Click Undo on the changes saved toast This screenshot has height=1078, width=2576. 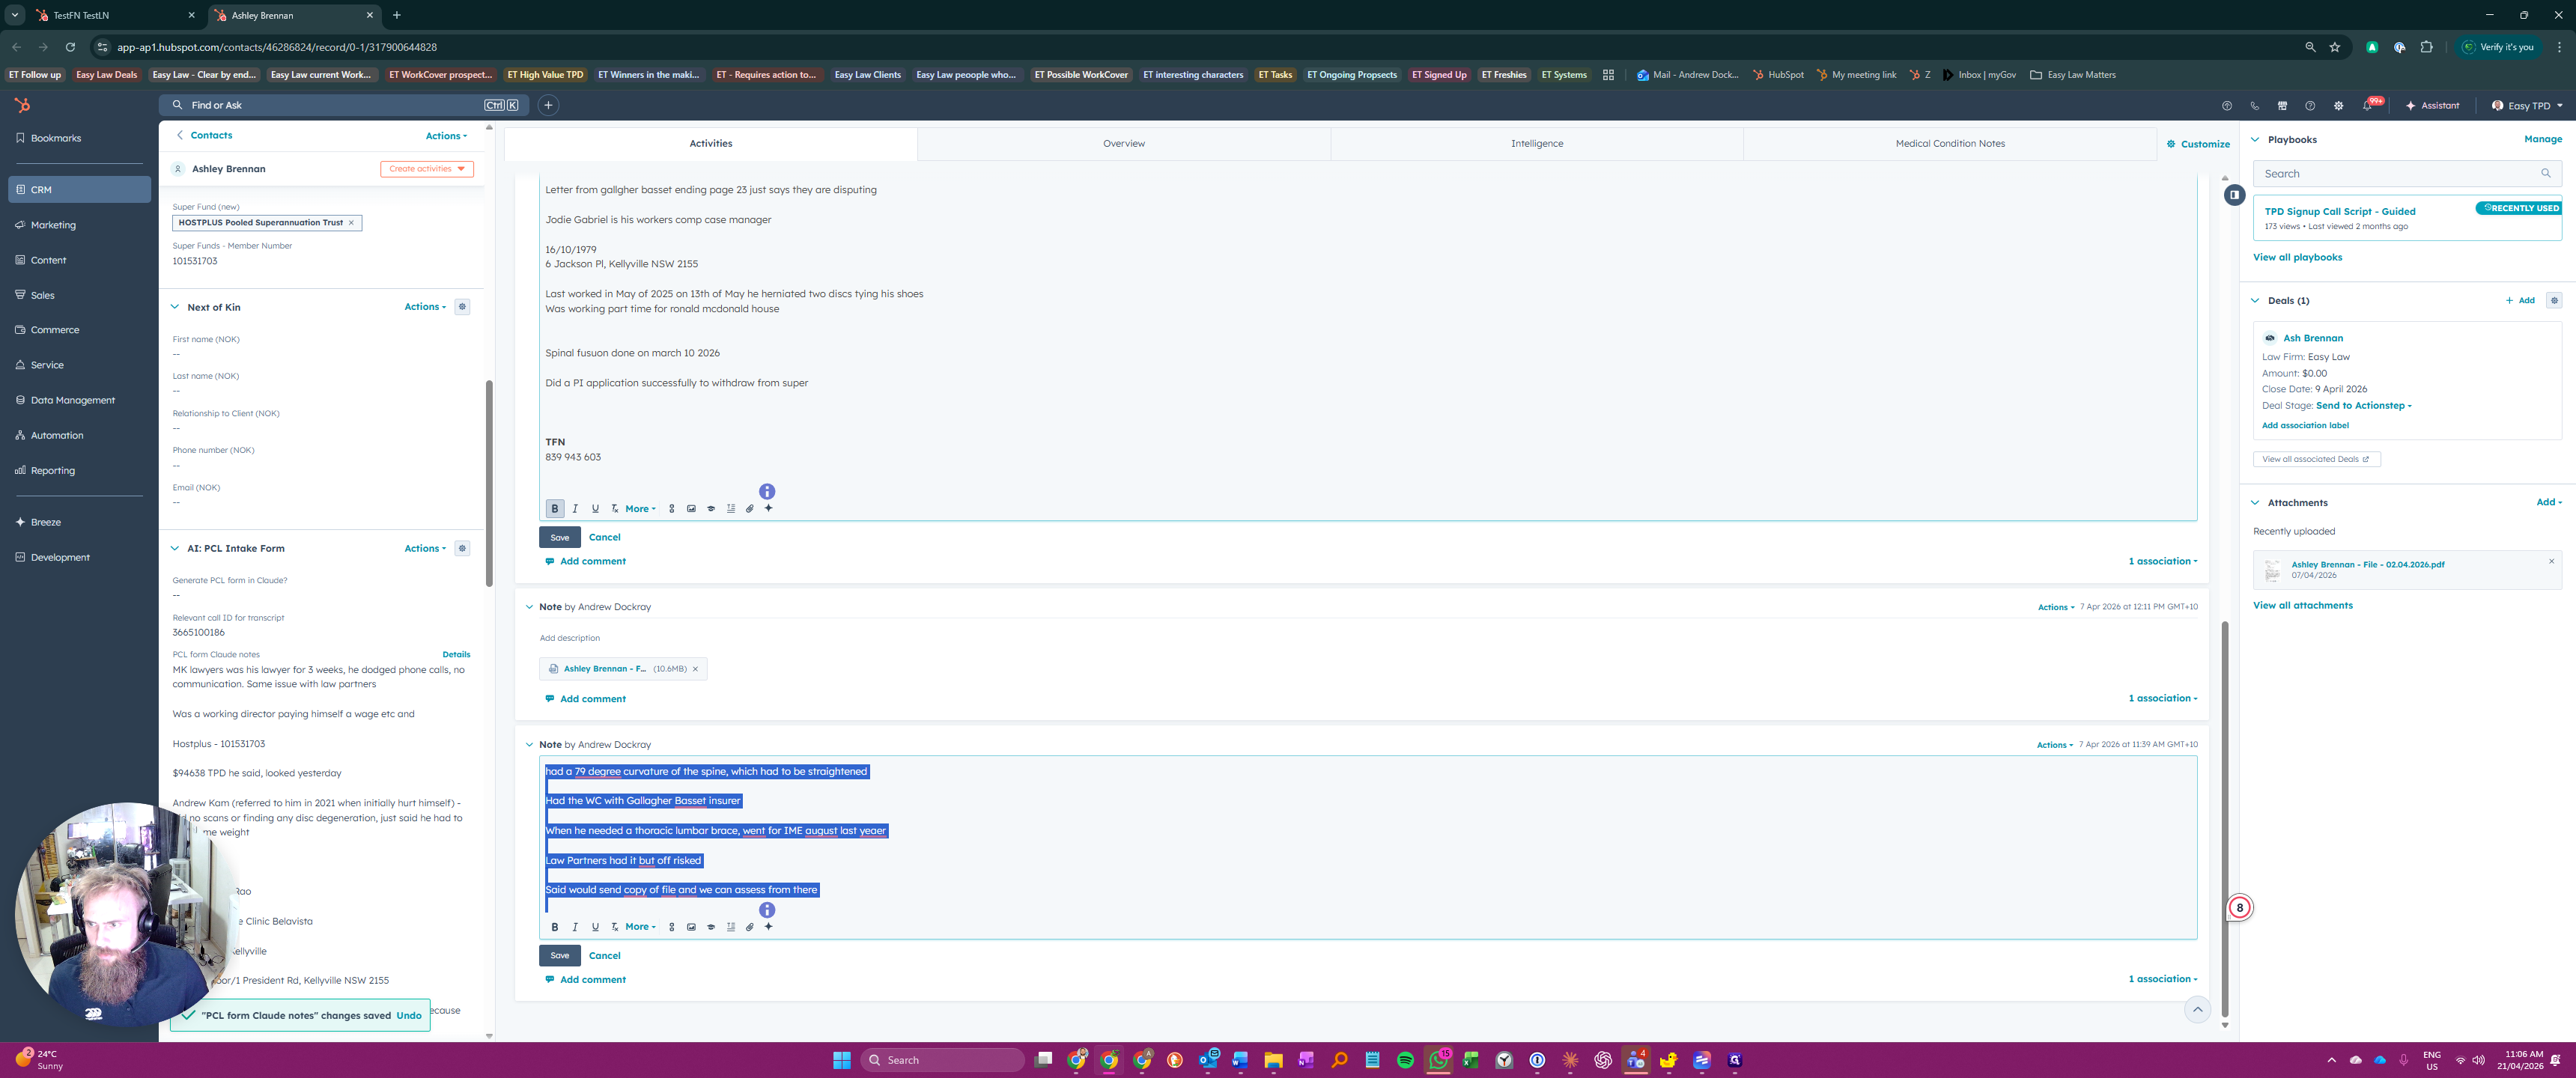[x=409, y=1015]
